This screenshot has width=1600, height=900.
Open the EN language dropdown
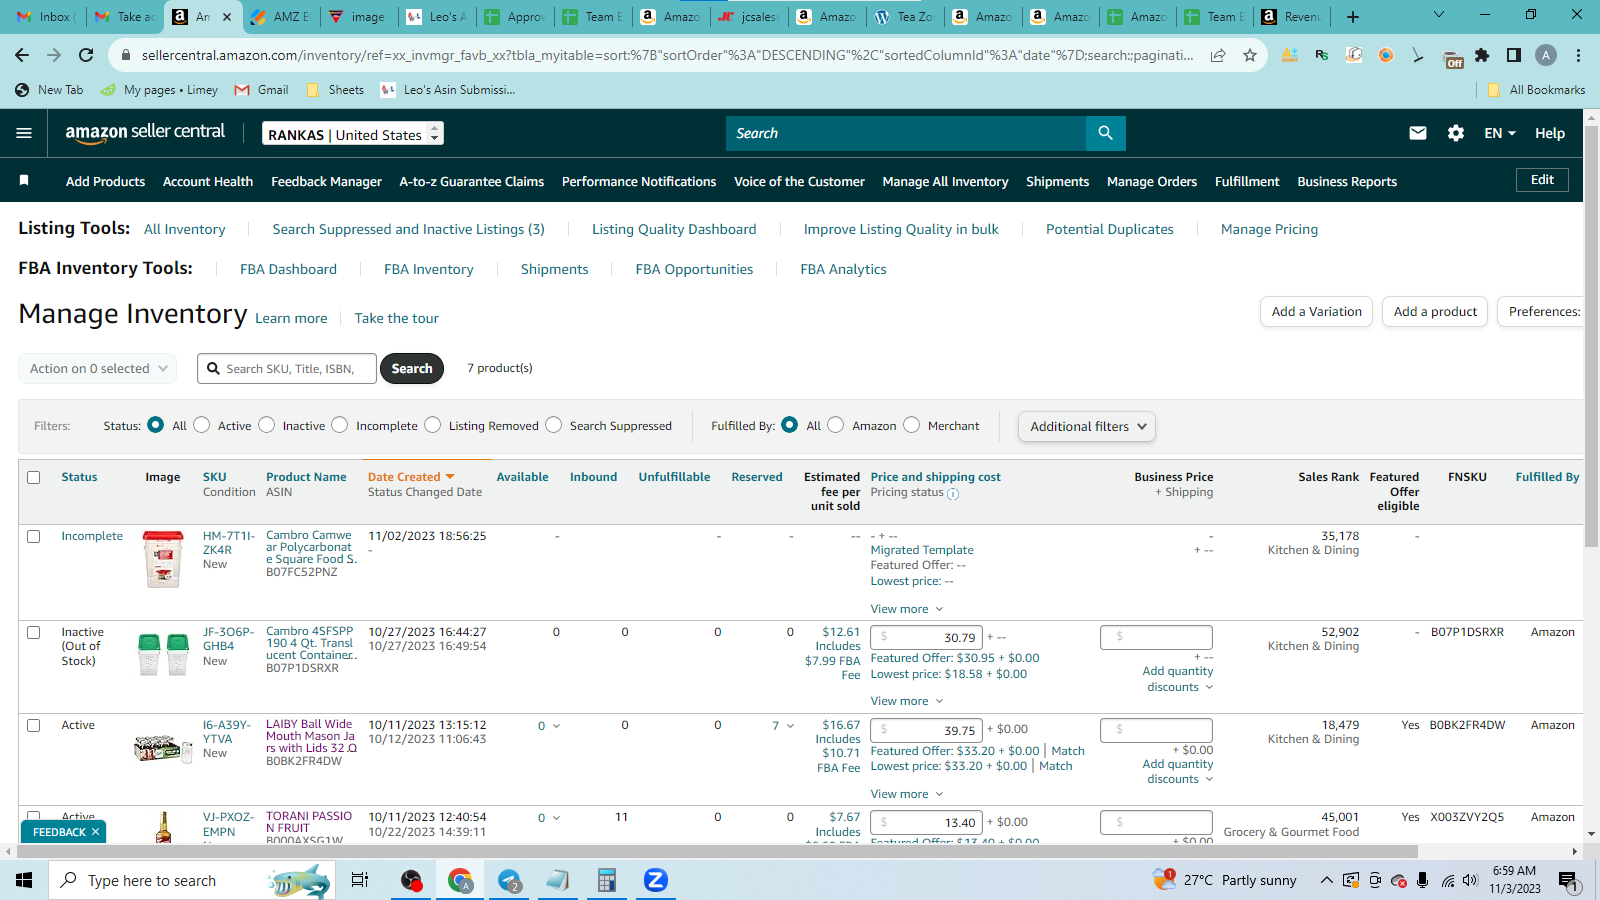[1500, 133]
